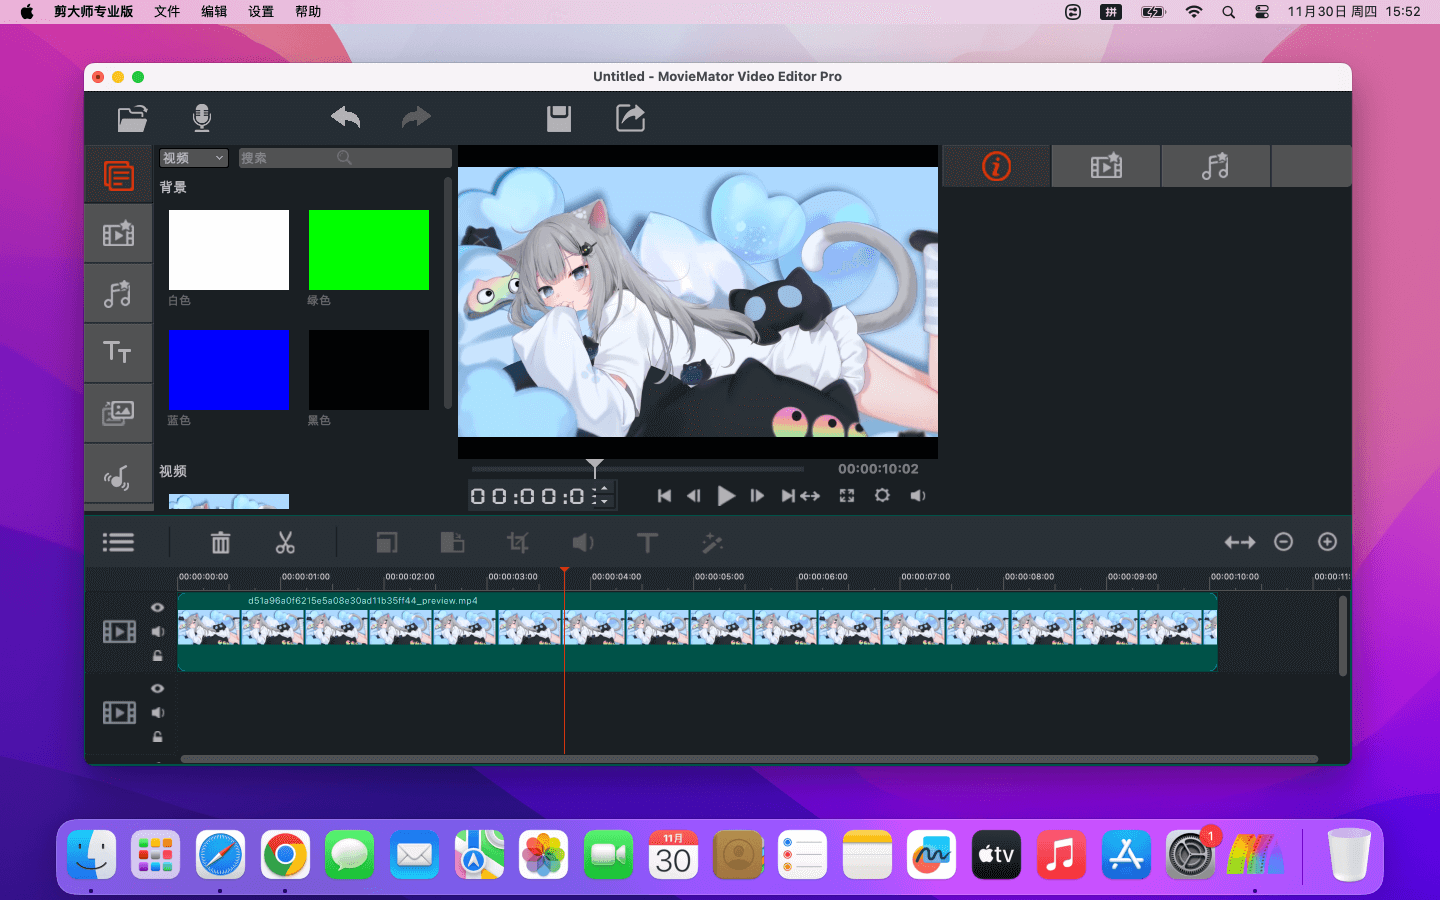The height and width of the screenshot is (900, 1440).
Task: Click the preview playhead scrubber handle
Action: 595,468
